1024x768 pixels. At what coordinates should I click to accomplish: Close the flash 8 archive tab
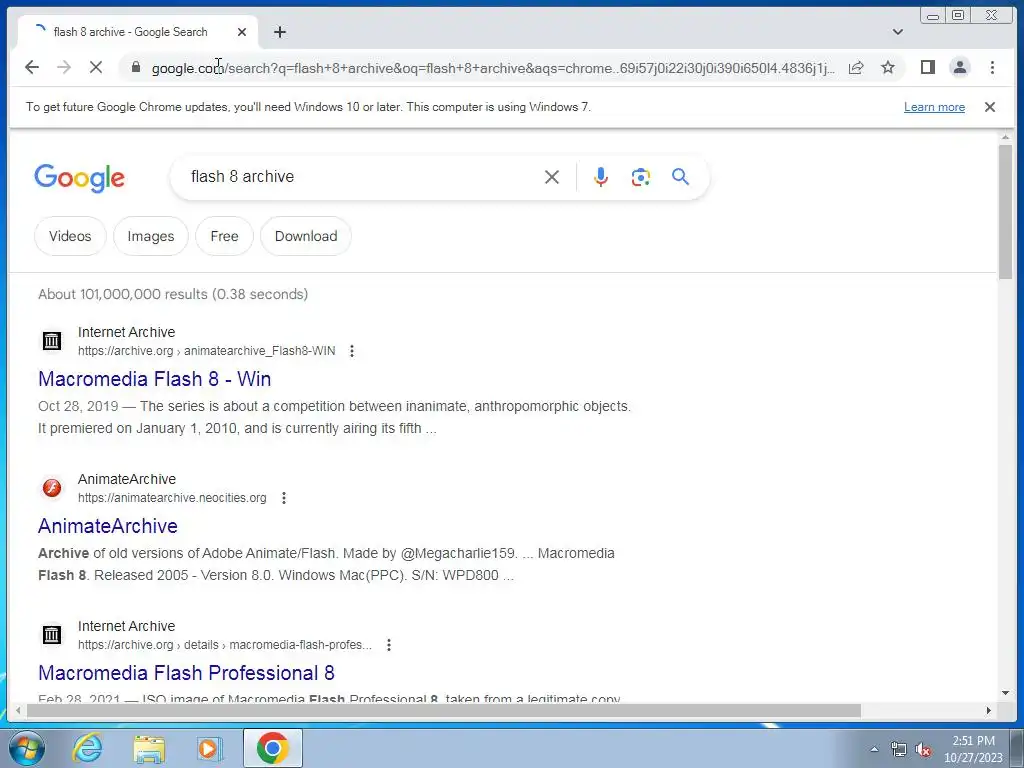point(242,32)
